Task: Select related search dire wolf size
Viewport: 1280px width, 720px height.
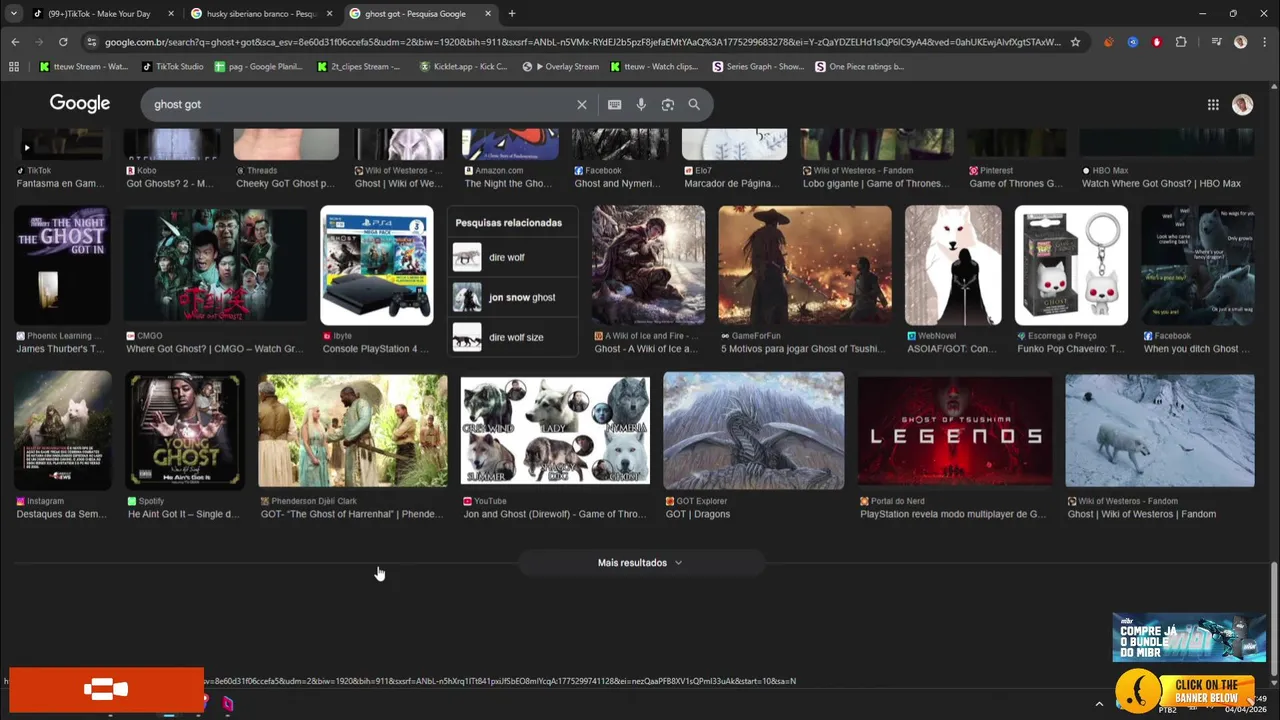Action: click(x=512, y=337)
